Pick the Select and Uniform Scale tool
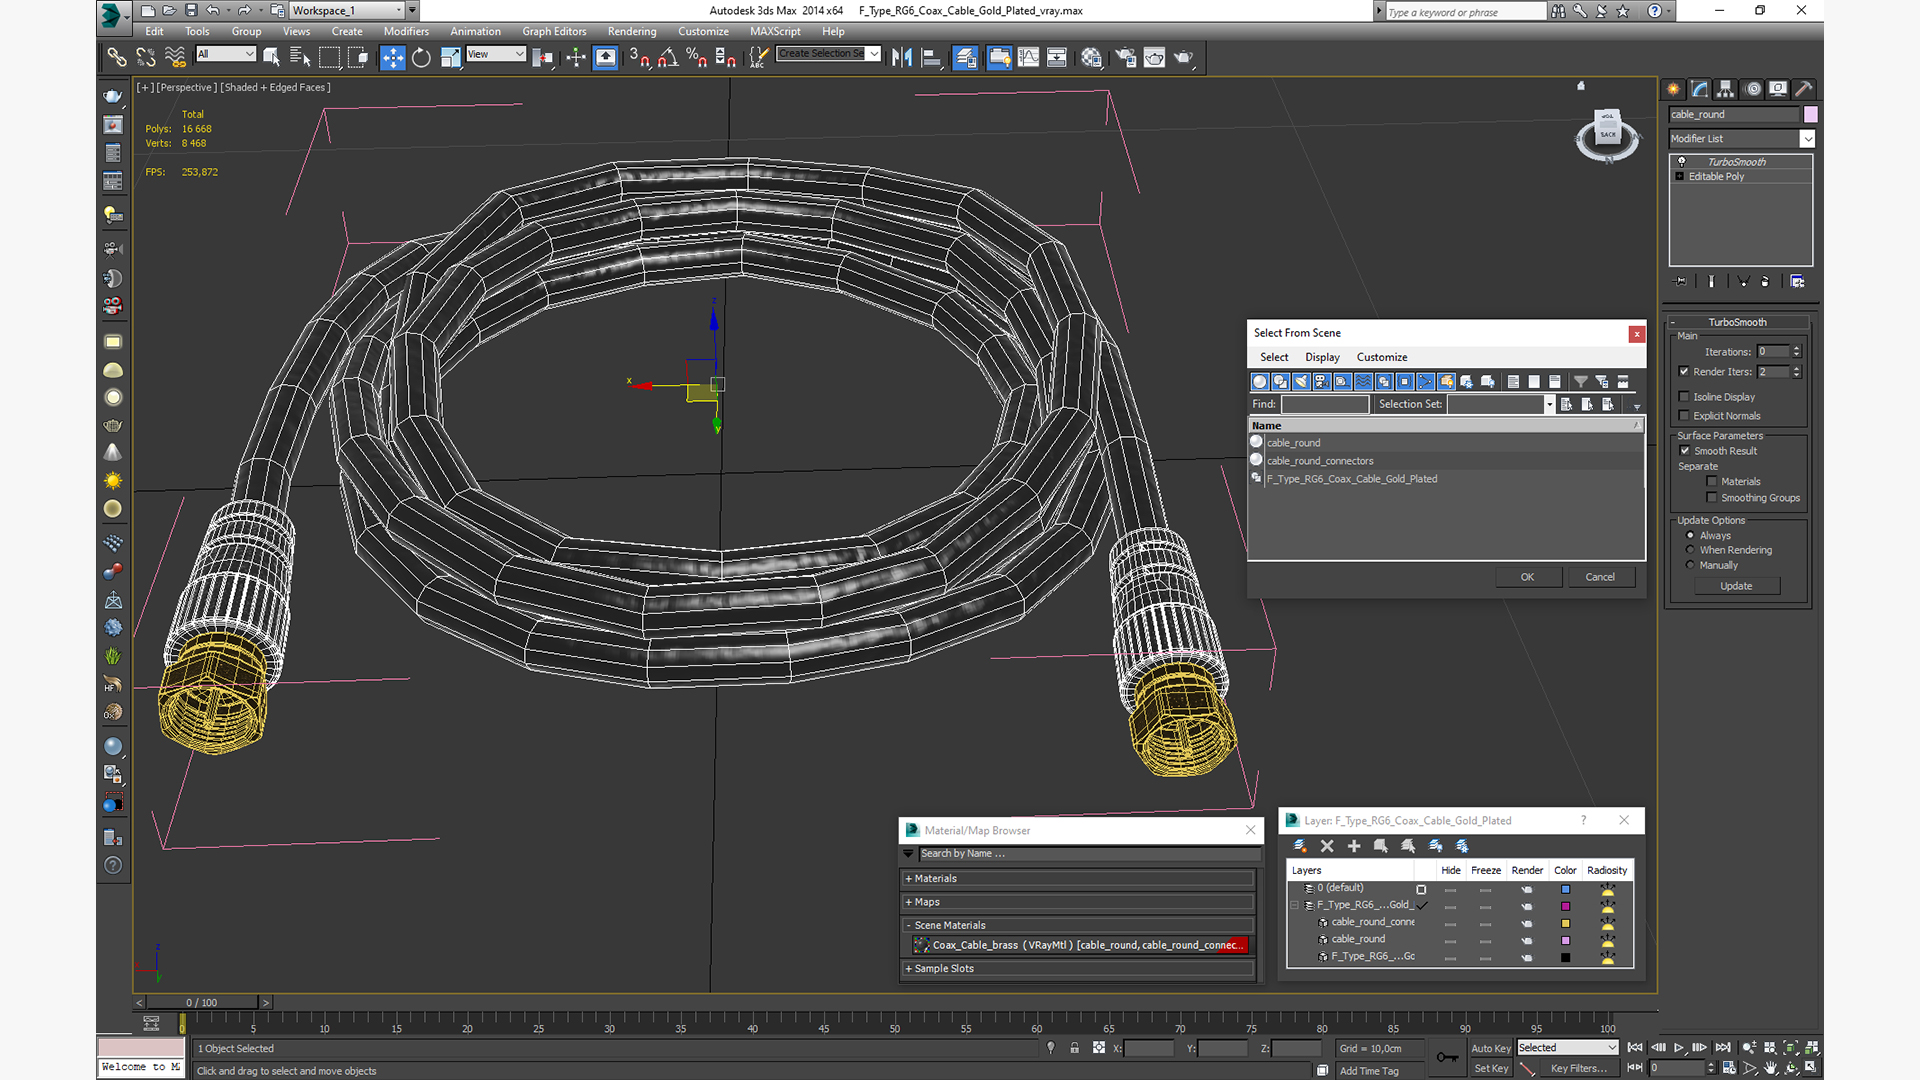The width and height of the screenshot is (1920, 1080). click(450, 58)
